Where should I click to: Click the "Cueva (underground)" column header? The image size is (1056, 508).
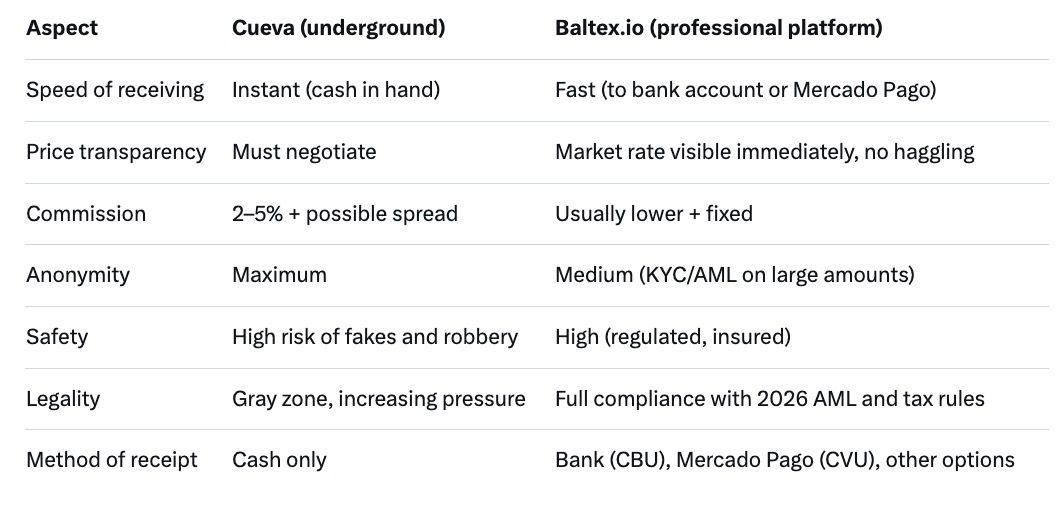point(338,28)
